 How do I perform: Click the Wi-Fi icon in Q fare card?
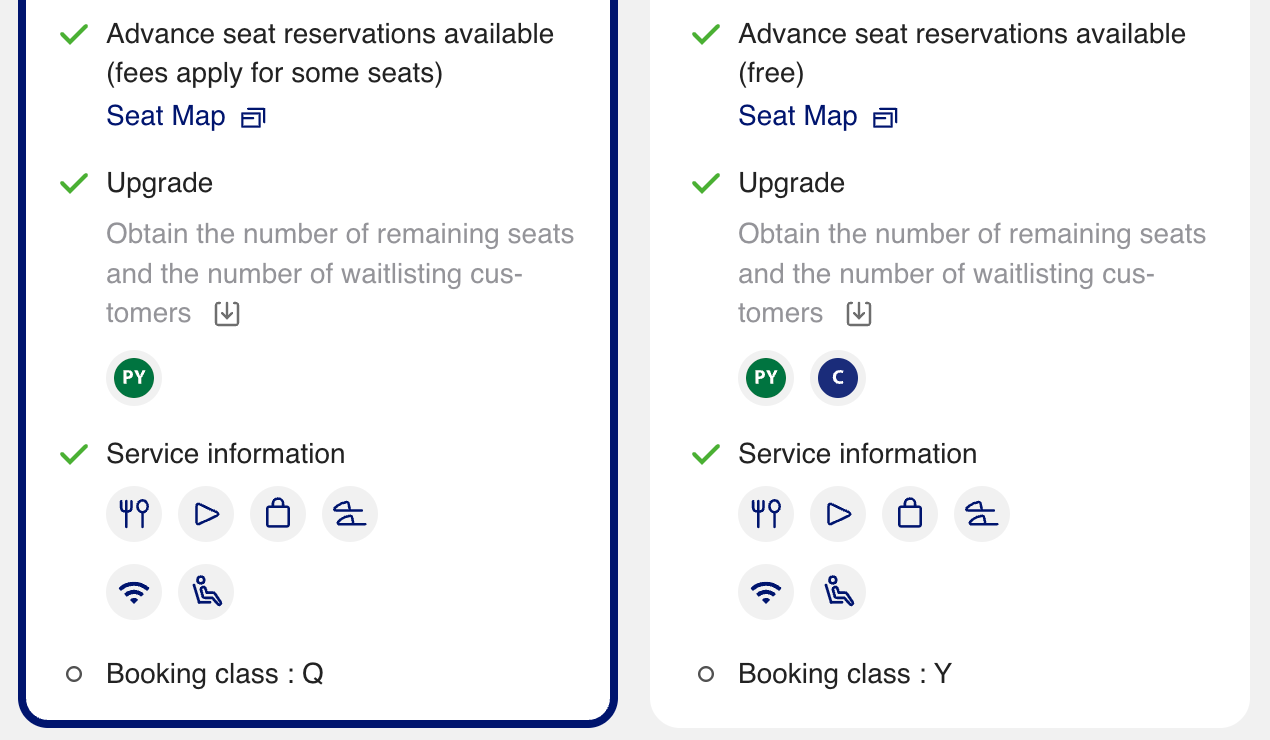(x=134, y=592)
